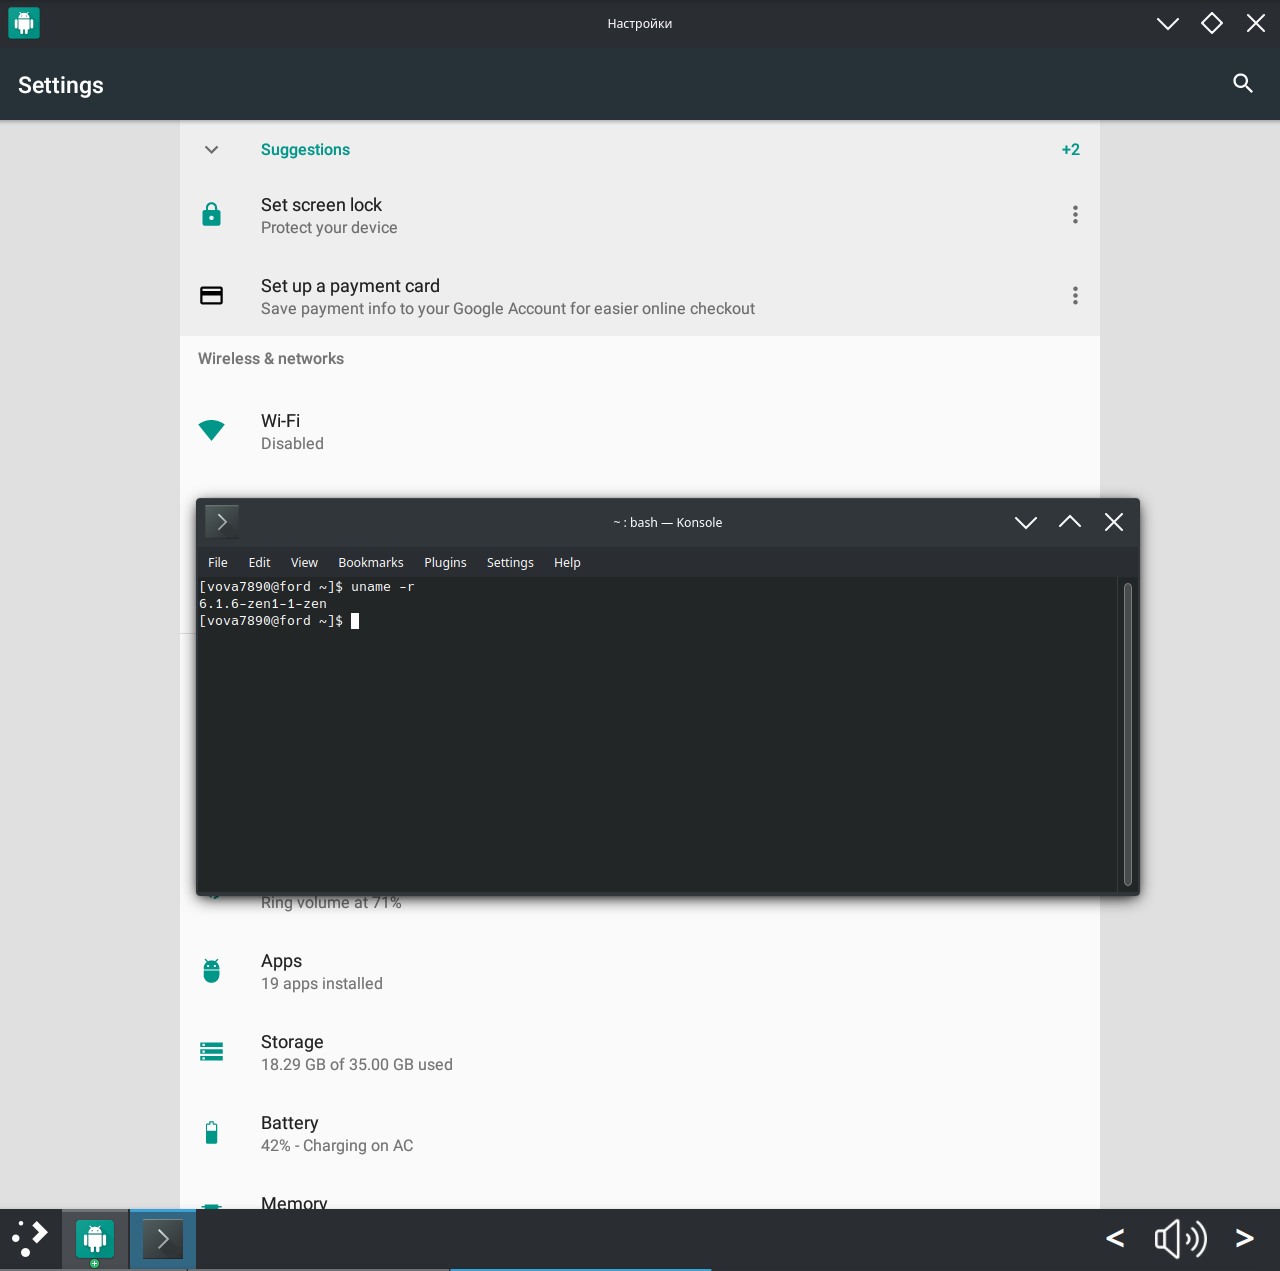Click the Storage icon in Settings
Image resolution: width=1280 pixels, height=1271 pixels.
(x=211, y=1051)
